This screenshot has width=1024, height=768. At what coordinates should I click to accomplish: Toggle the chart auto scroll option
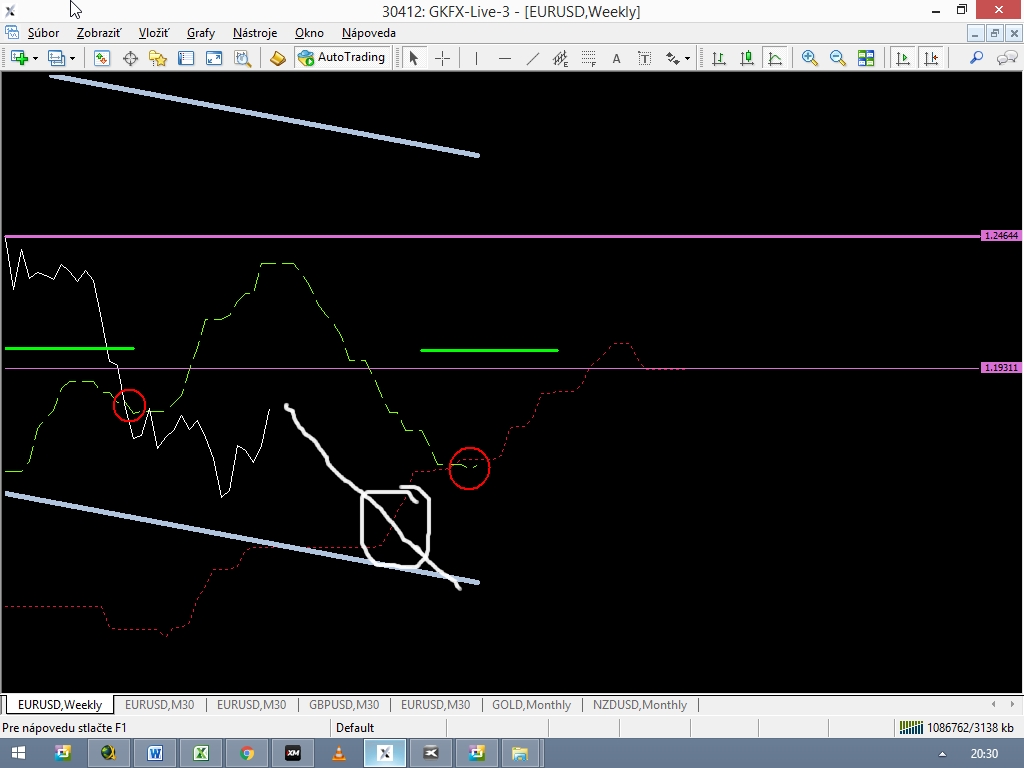point(903,58)
